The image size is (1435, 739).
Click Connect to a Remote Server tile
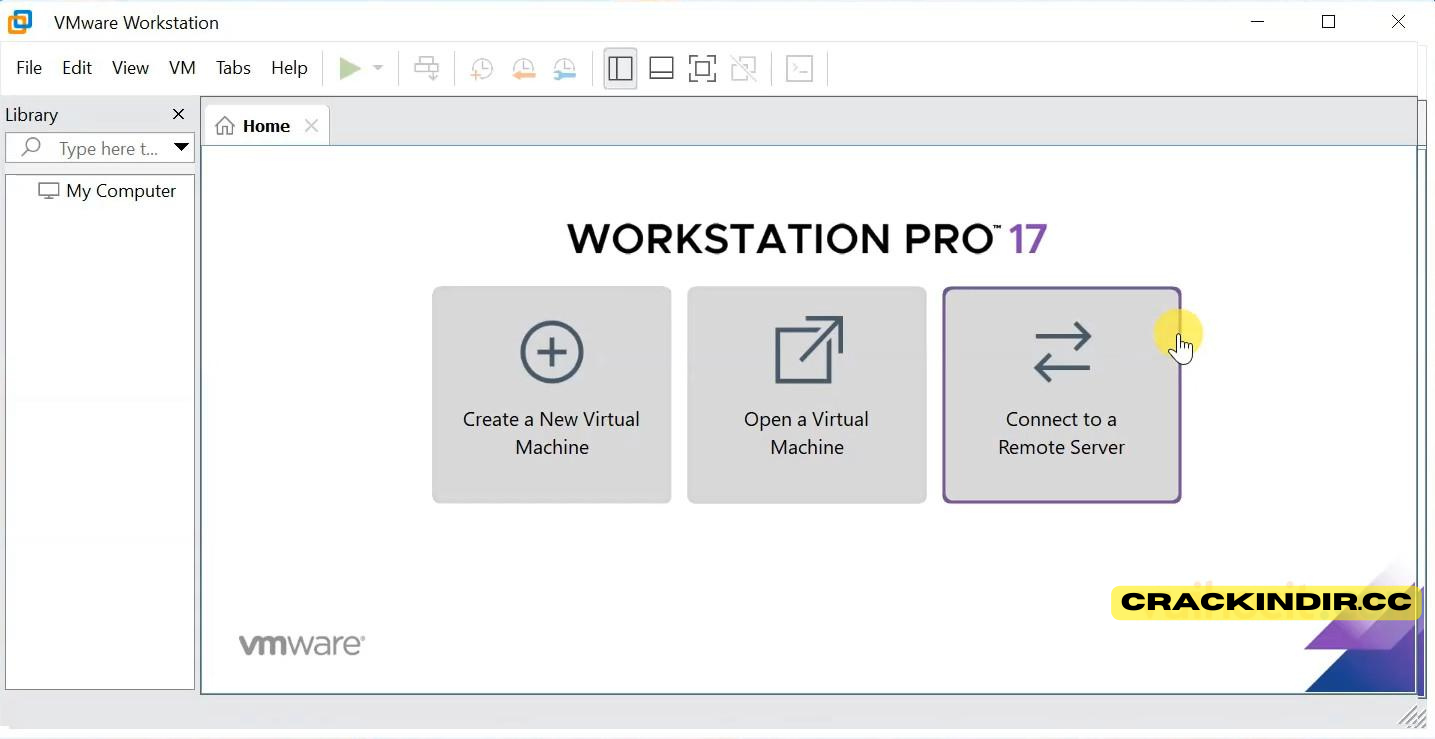pyautogui.click(x=1061, y=395)
